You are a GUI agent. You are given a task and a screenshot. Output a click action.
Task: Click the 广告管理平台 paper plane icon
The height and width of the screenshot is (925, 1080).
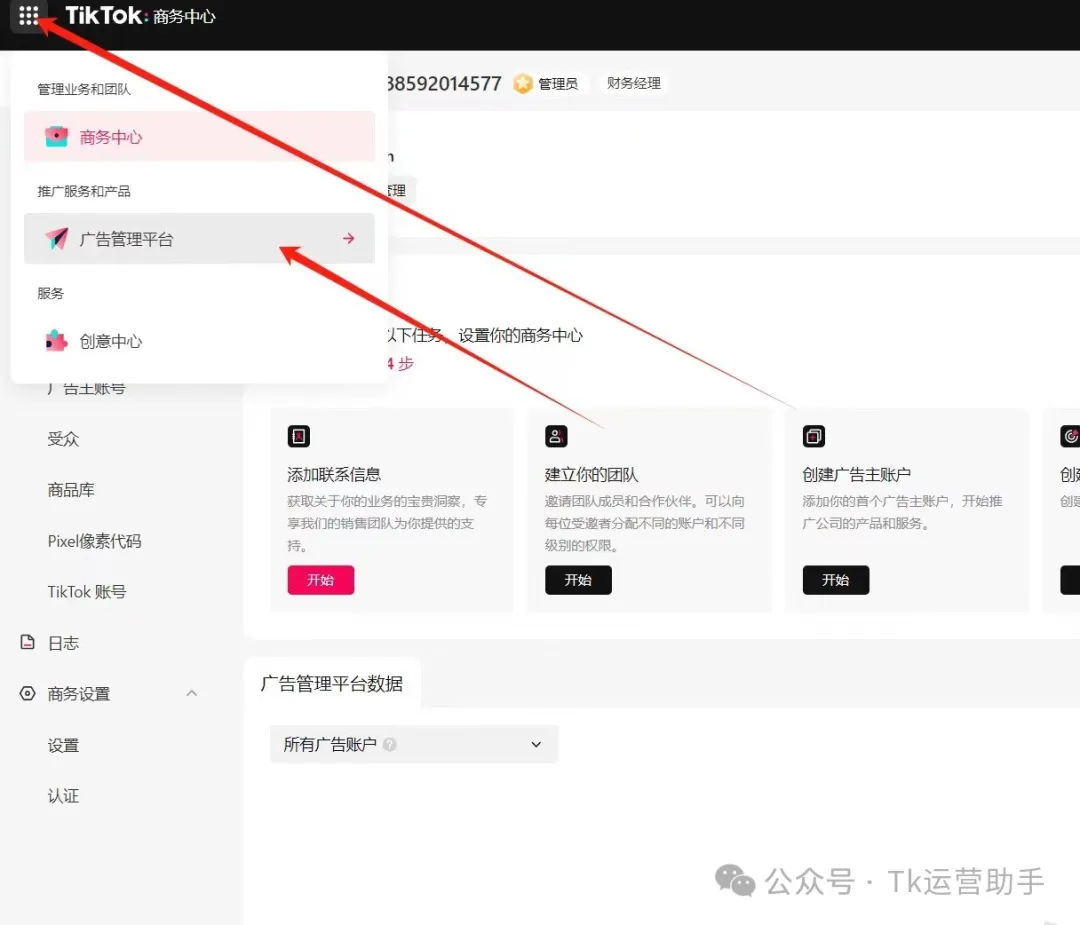click(x=57, y=239)
